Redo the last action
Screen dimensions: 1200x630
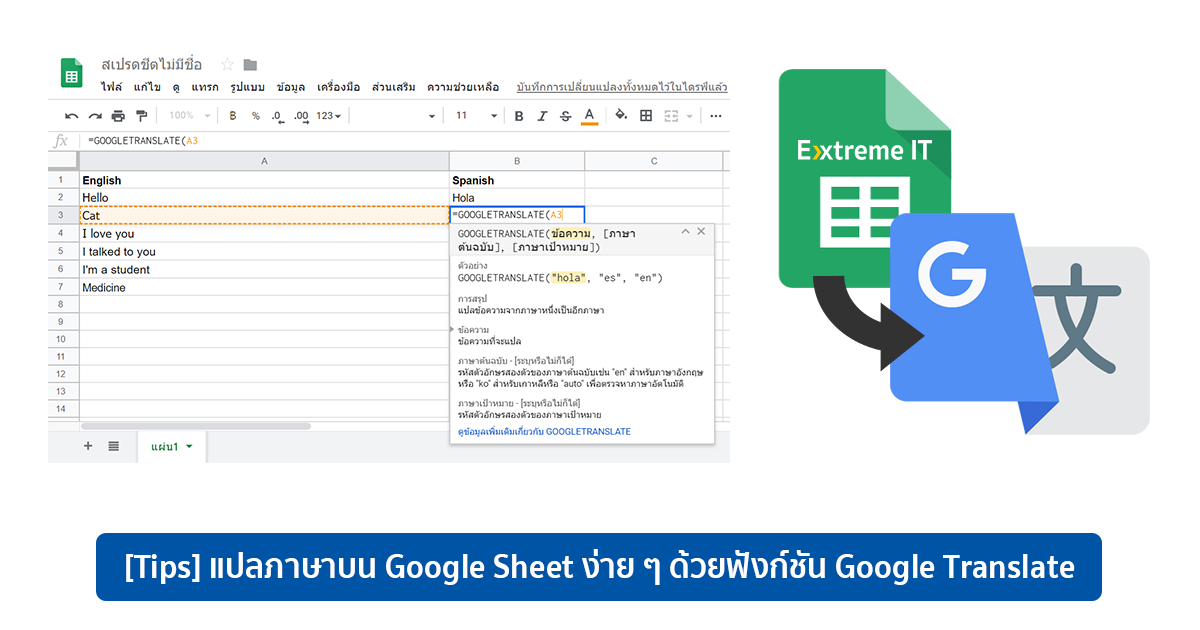click(95, 116)
